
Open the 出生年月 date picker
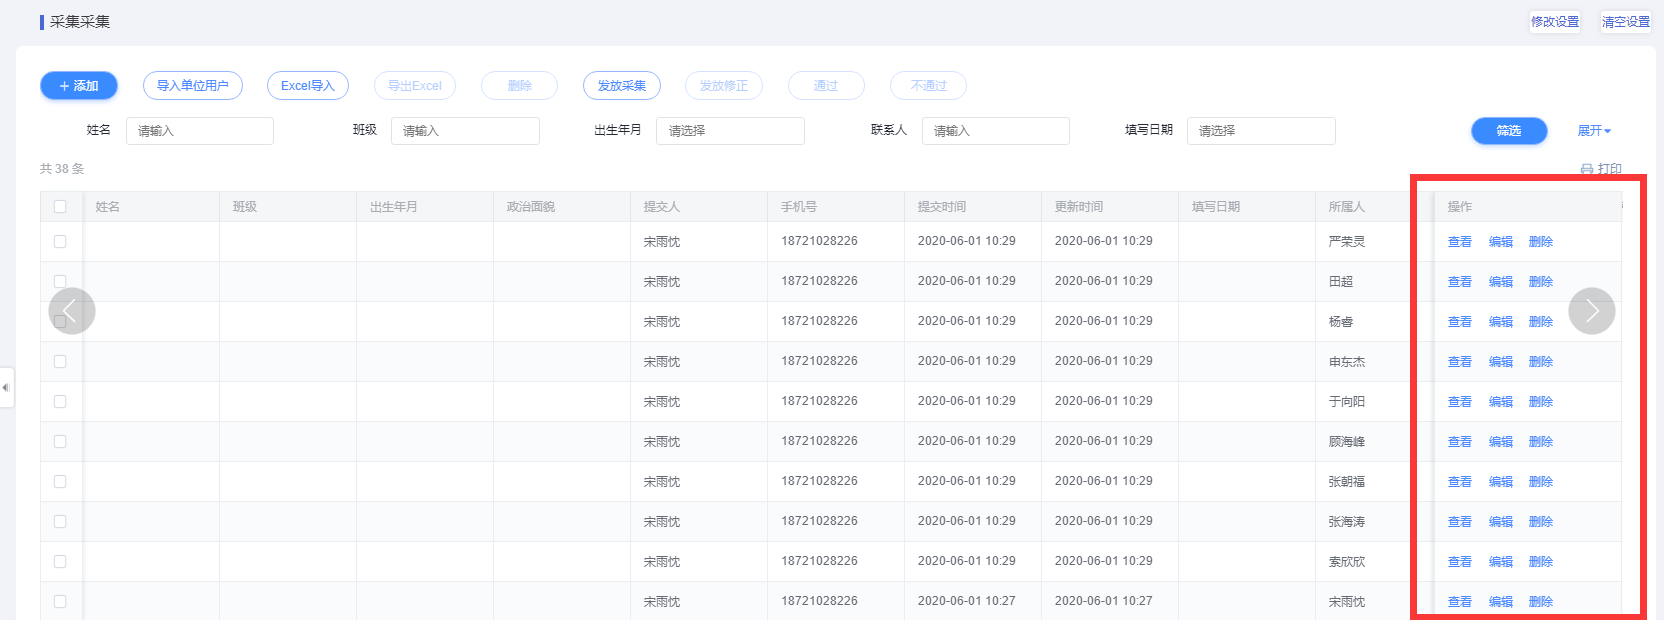pos(730,131)
